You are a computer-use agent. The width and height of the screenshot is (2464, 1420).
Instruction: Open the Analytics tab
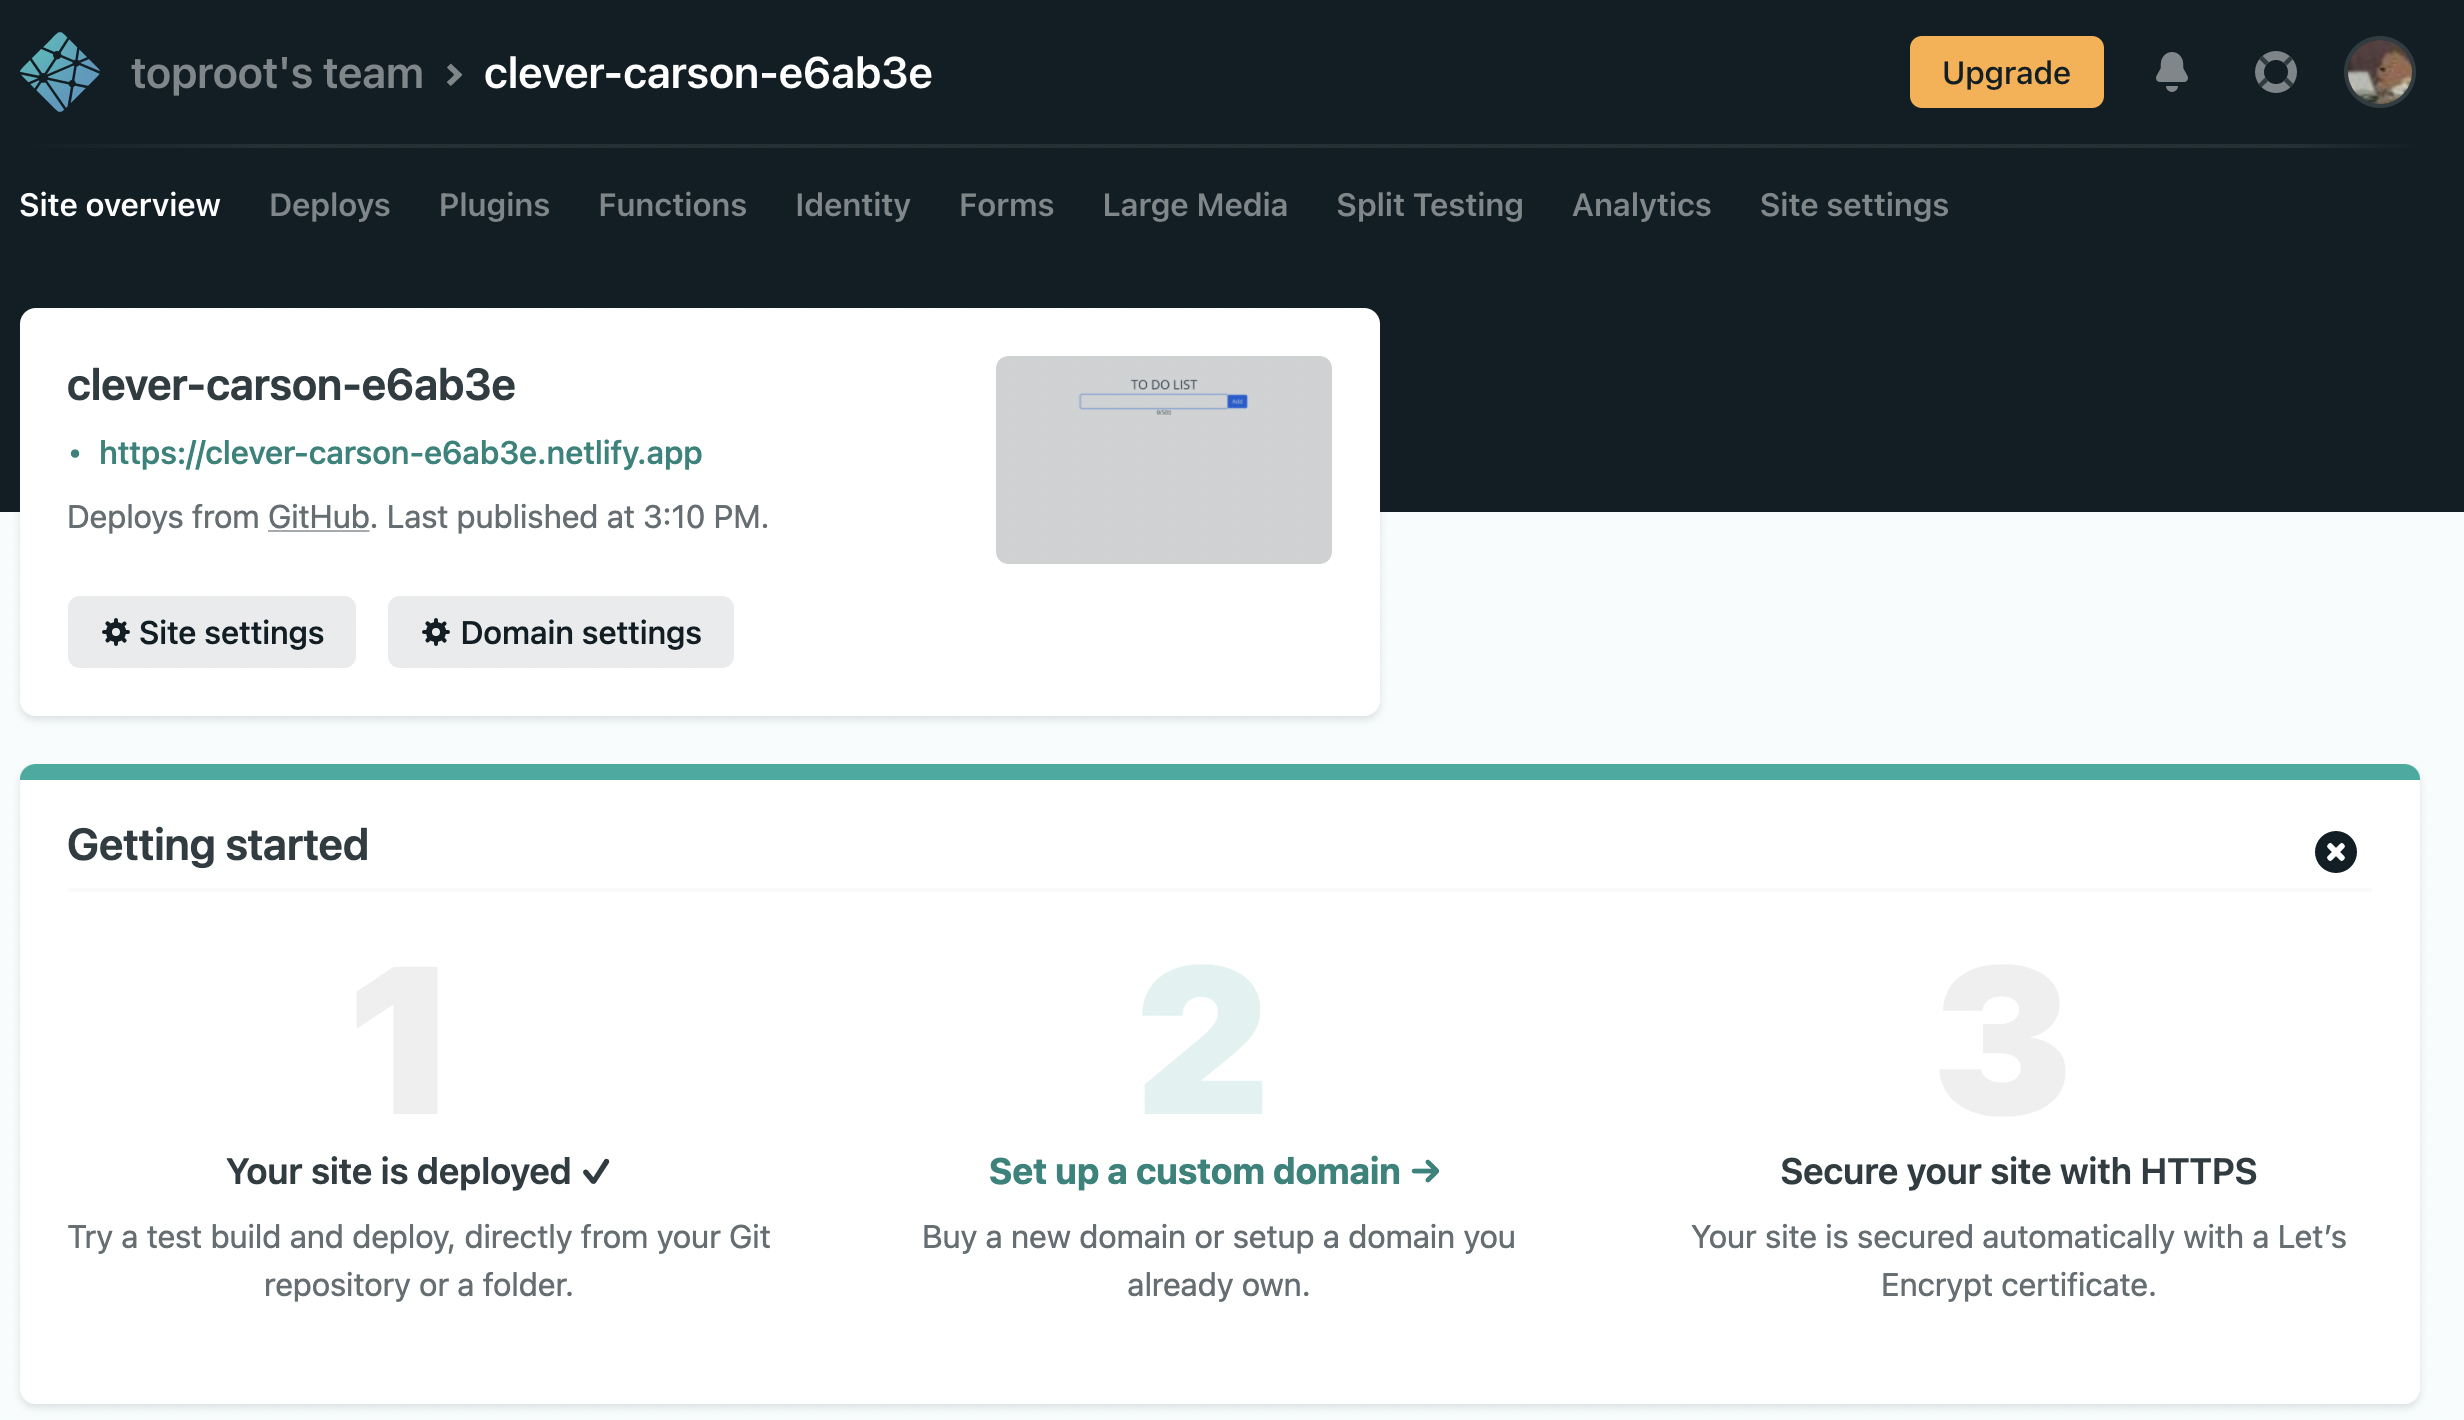(1641, 205)
